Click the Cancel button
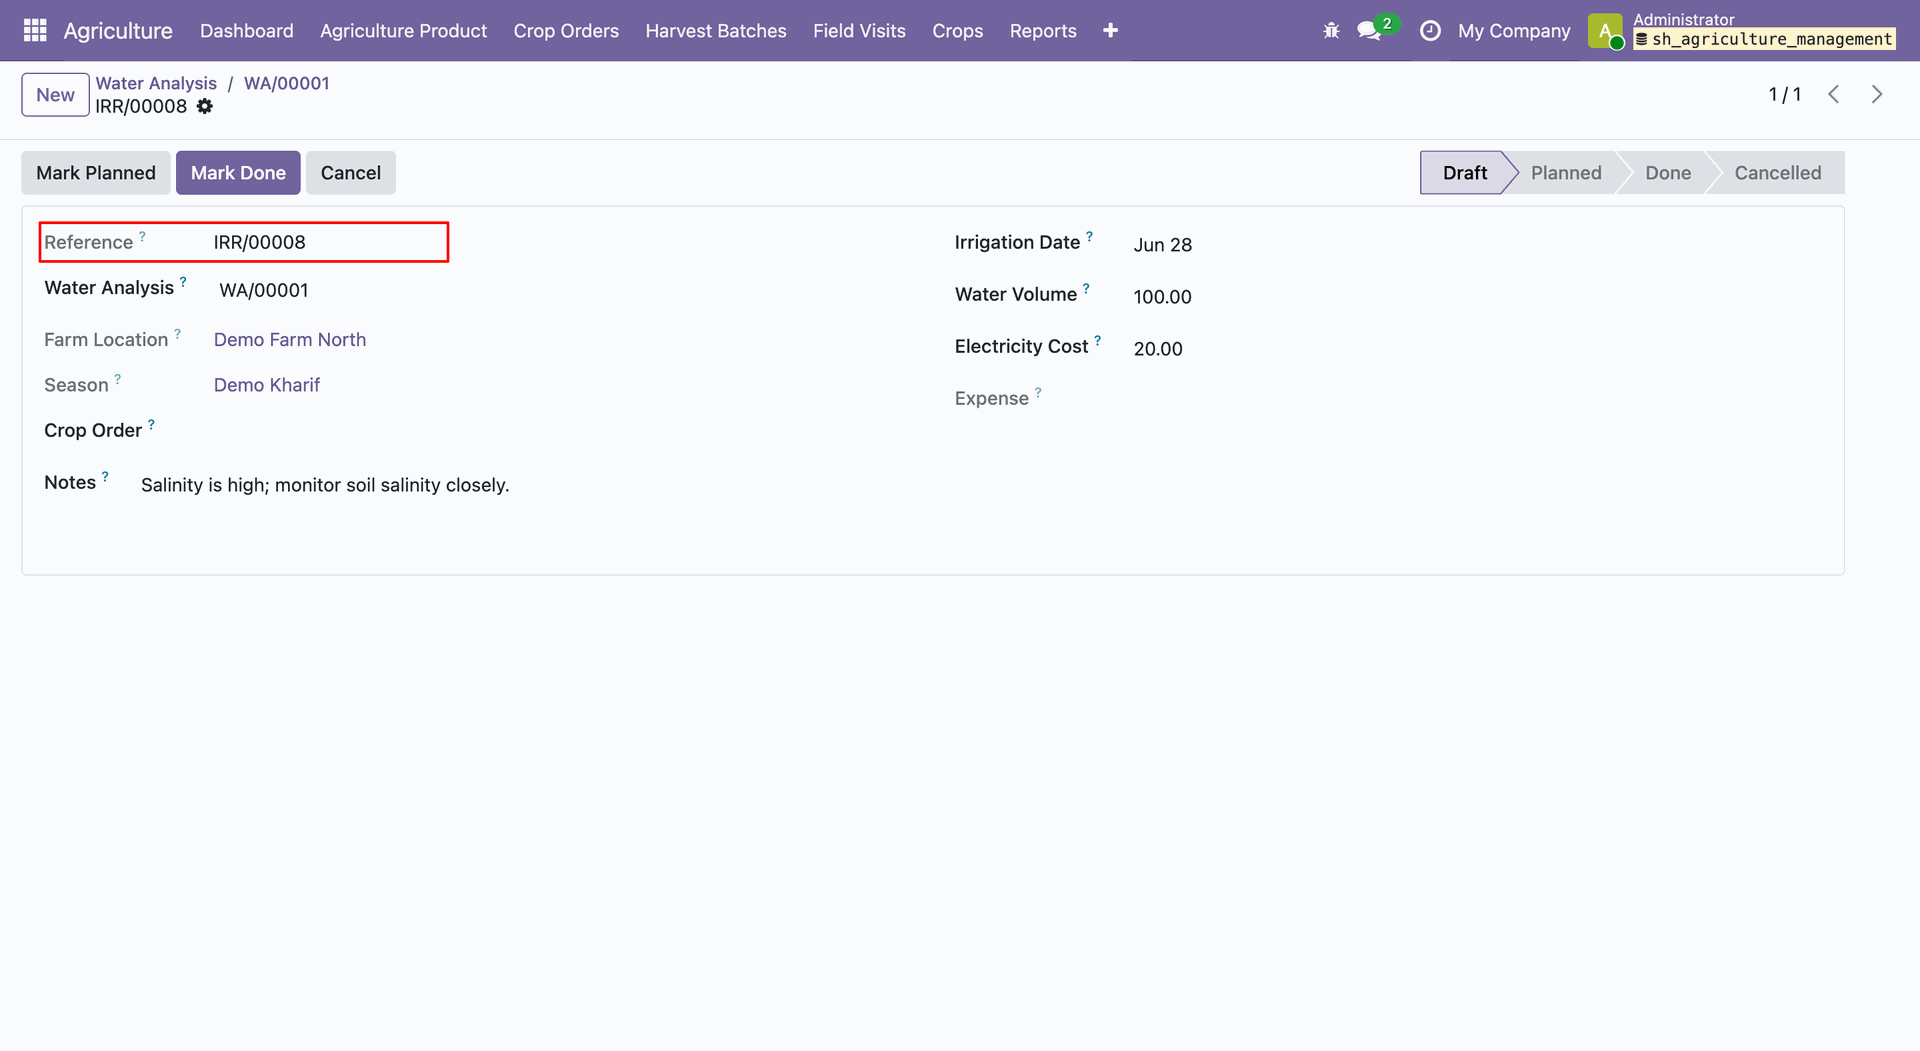This screenshot has height=1051, width=1920. [x=351, y=173]
